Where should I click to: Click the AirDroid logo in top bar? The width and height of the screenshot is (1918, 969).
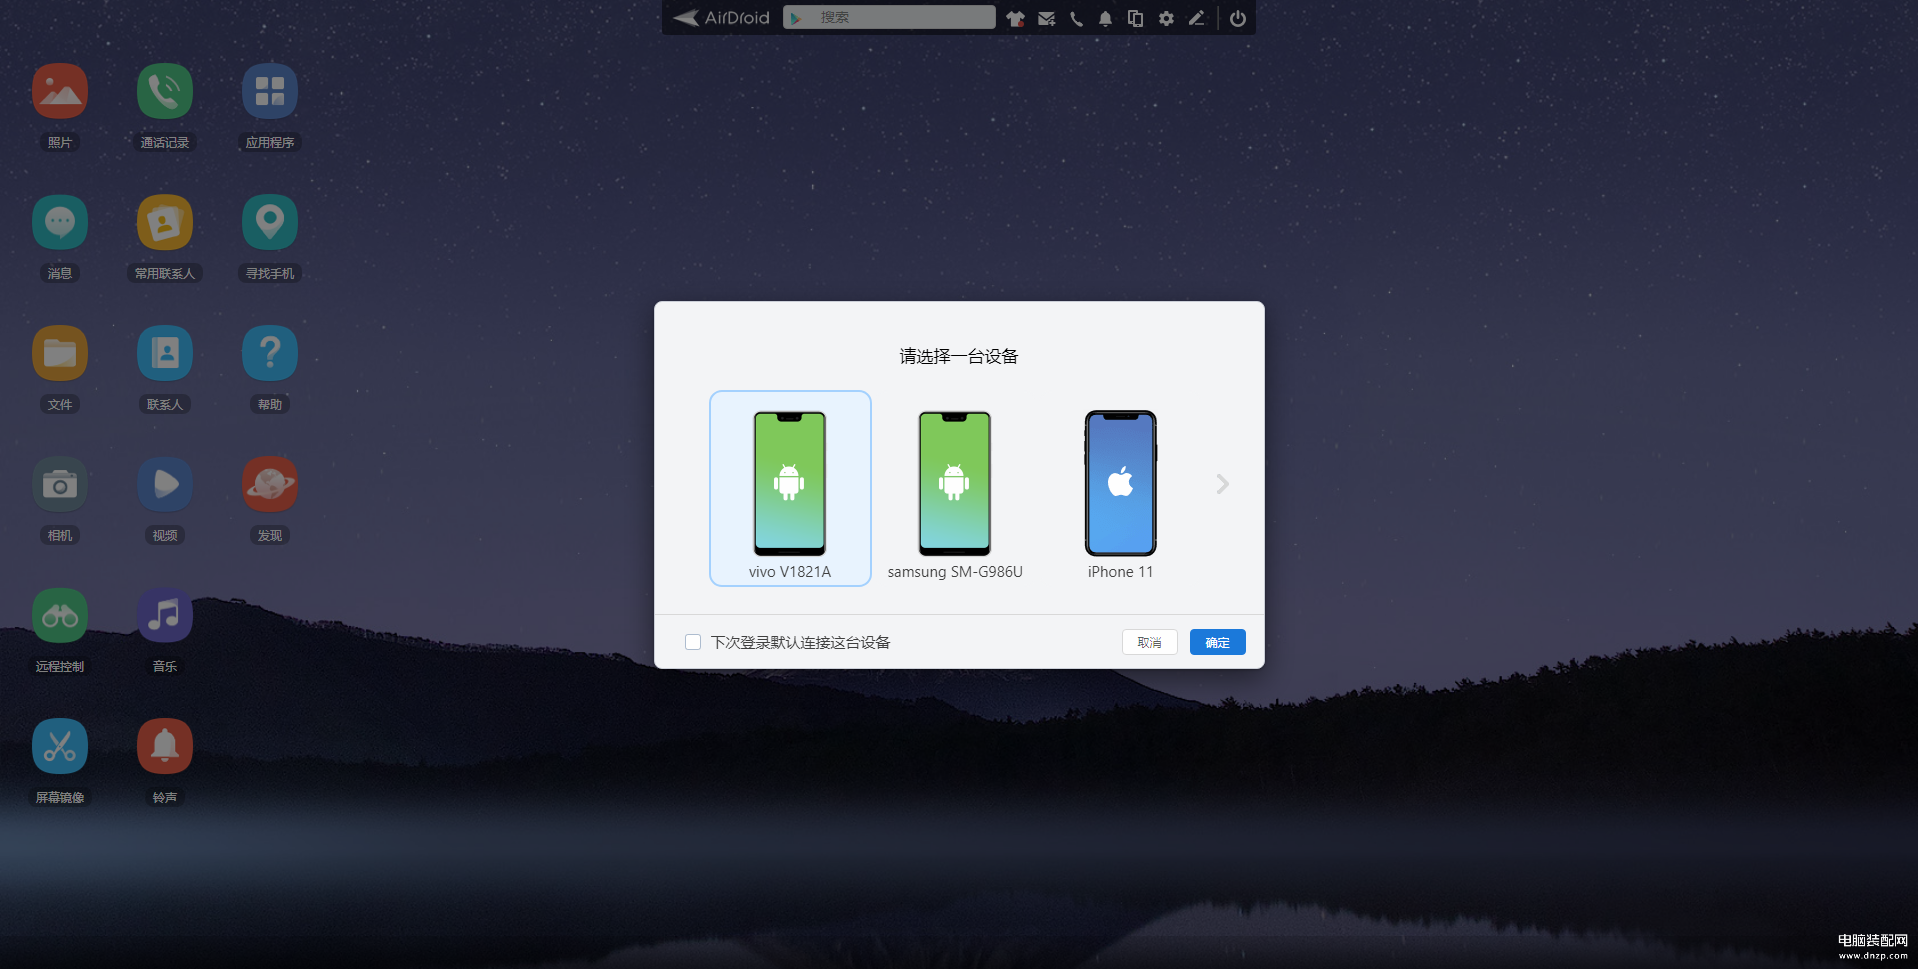721,18
